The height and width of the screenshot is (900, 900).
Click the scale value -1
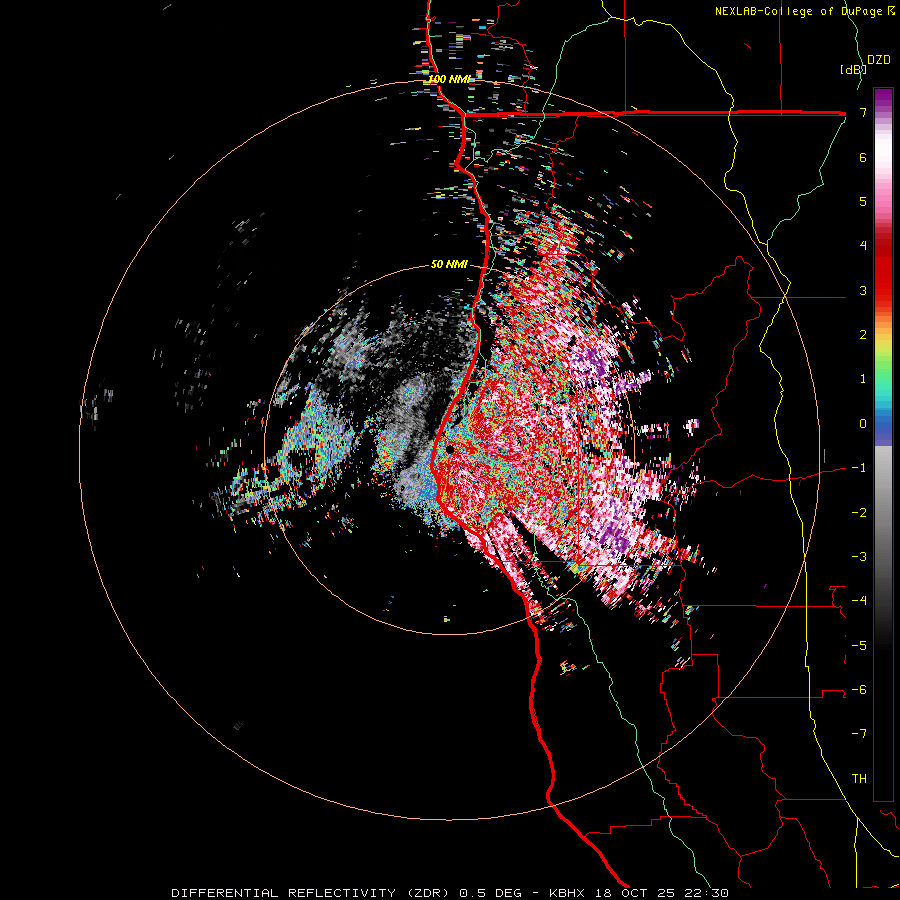859,468
